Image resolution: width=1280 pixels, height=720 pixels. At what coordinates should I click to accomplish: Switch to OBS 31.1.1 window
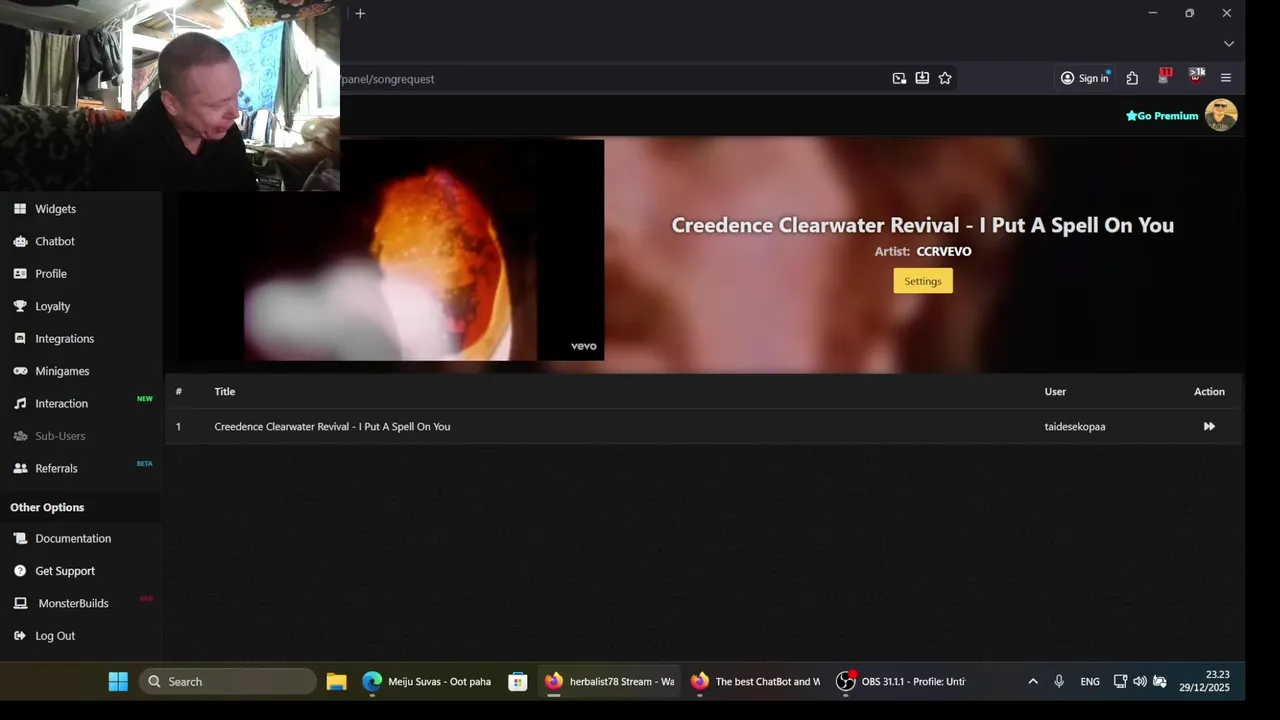click(x=902, y=682)
